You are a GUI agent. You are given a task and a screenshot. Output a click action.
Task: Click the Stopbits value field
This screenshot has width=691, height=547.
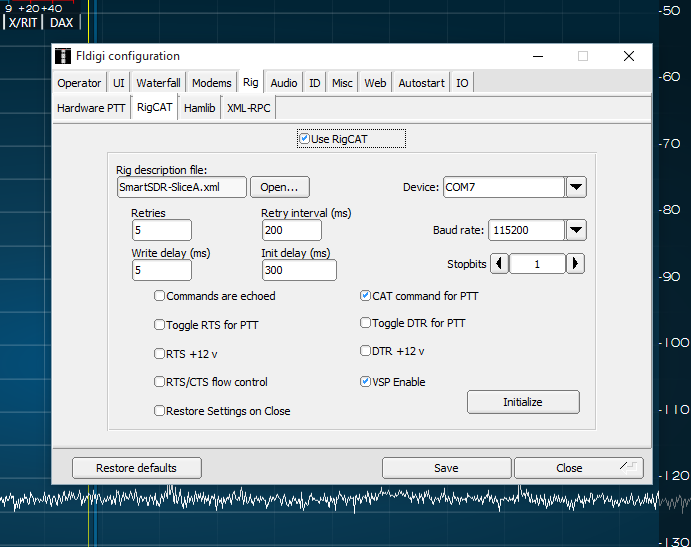click(x=537, y=264)
